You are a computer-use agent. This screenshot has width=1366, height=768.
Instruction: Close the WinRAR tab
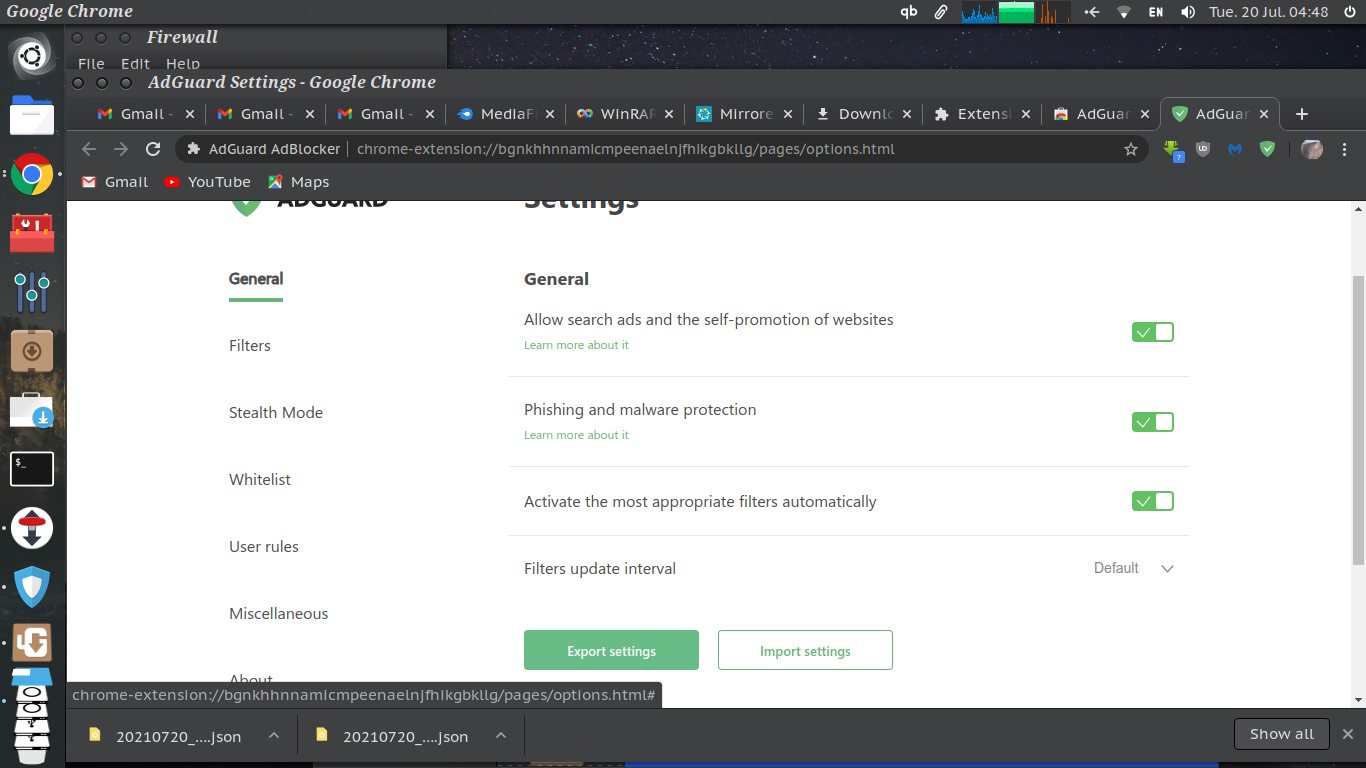668,114
